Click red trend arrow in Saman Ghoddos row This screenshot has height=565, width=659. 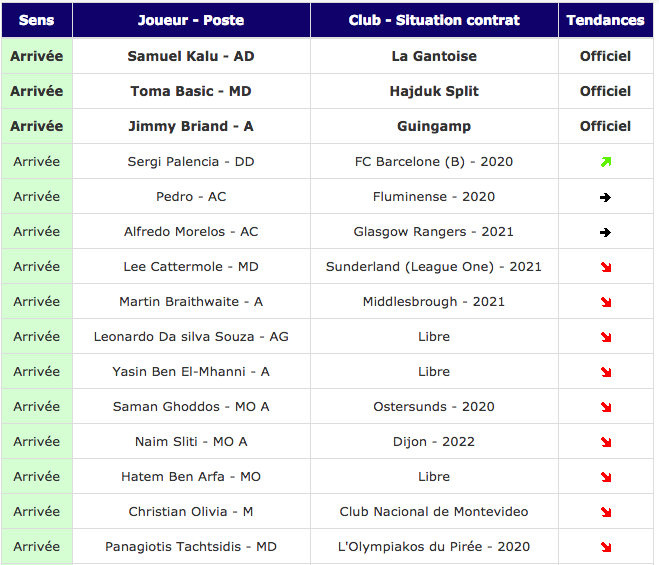(x=606, y=407)
